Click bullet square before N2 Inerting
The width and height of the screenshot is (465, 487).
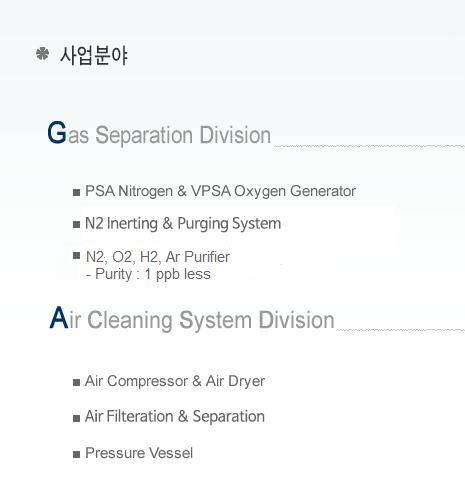pos(76,225)
